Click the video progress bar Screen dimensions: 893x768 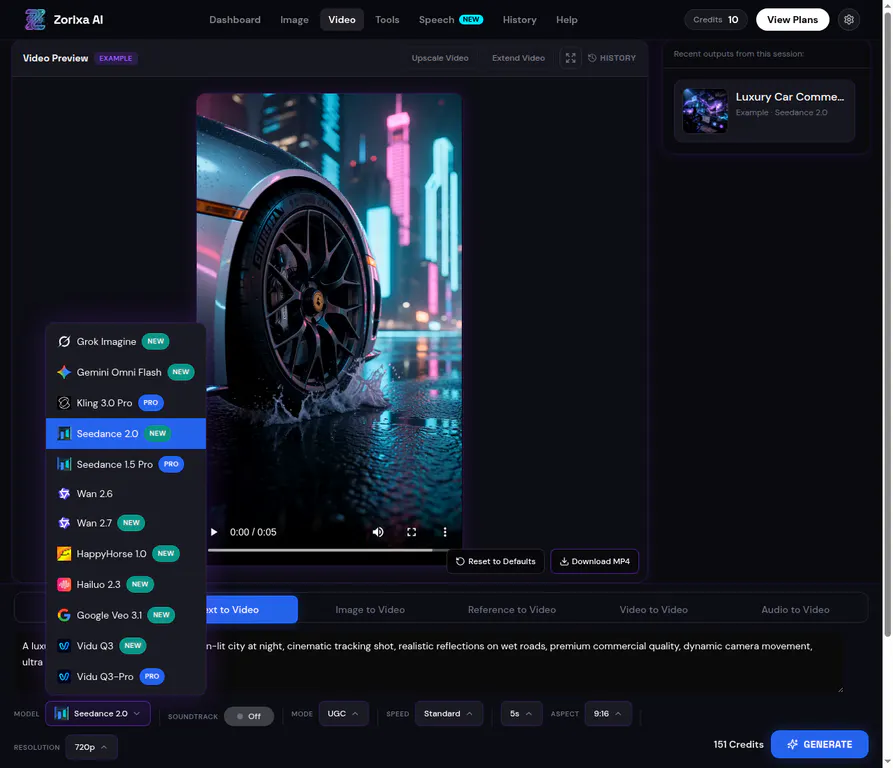[327, 550]
